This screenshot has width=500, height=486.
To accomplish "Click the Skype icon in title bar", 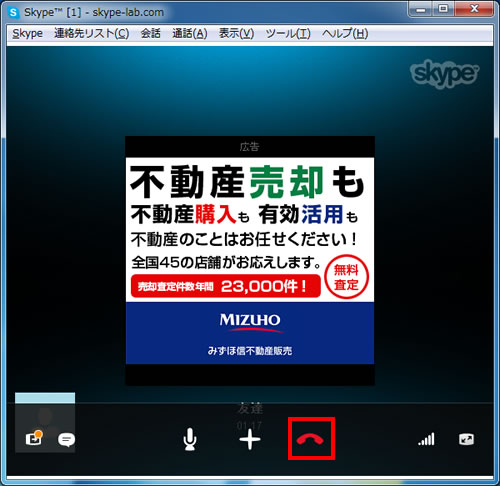I will click(x=13, y=13).
